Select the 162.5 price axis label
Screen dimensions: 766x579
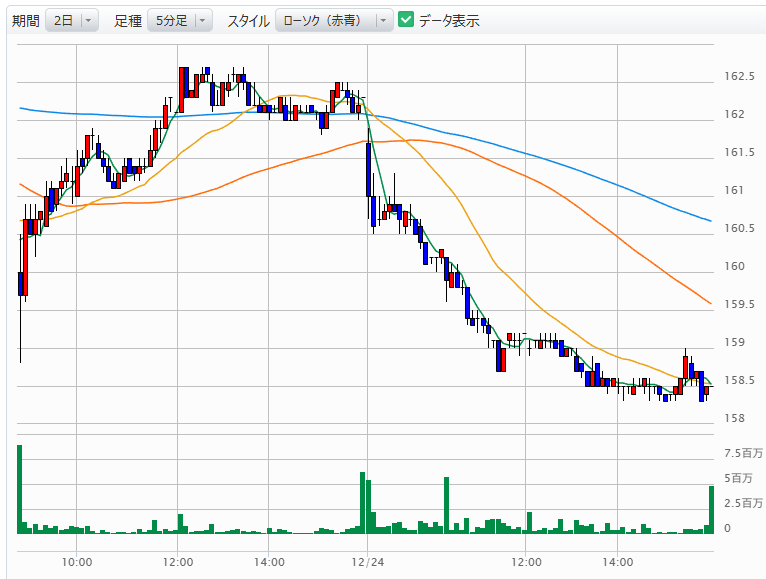click(x=739, y=76)
